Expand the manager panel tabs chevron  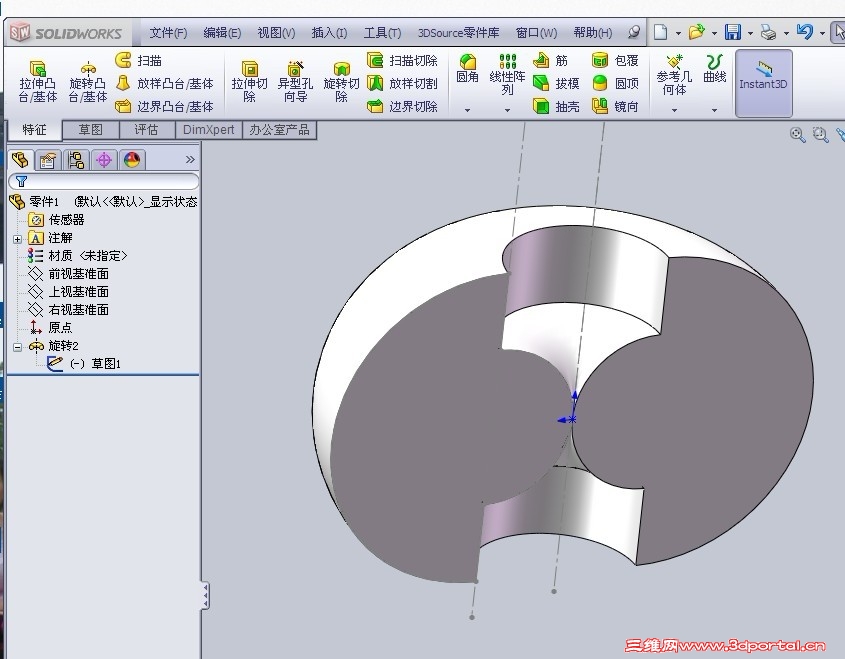click(x=190, y=159)
